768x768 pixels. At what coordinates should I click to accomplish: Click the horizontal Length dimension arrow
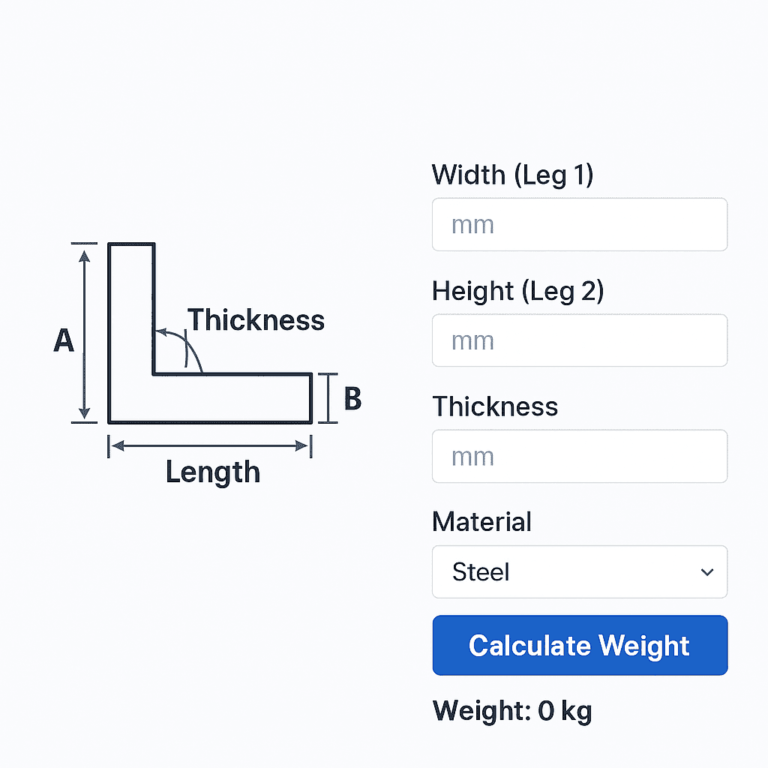(210, 446)
